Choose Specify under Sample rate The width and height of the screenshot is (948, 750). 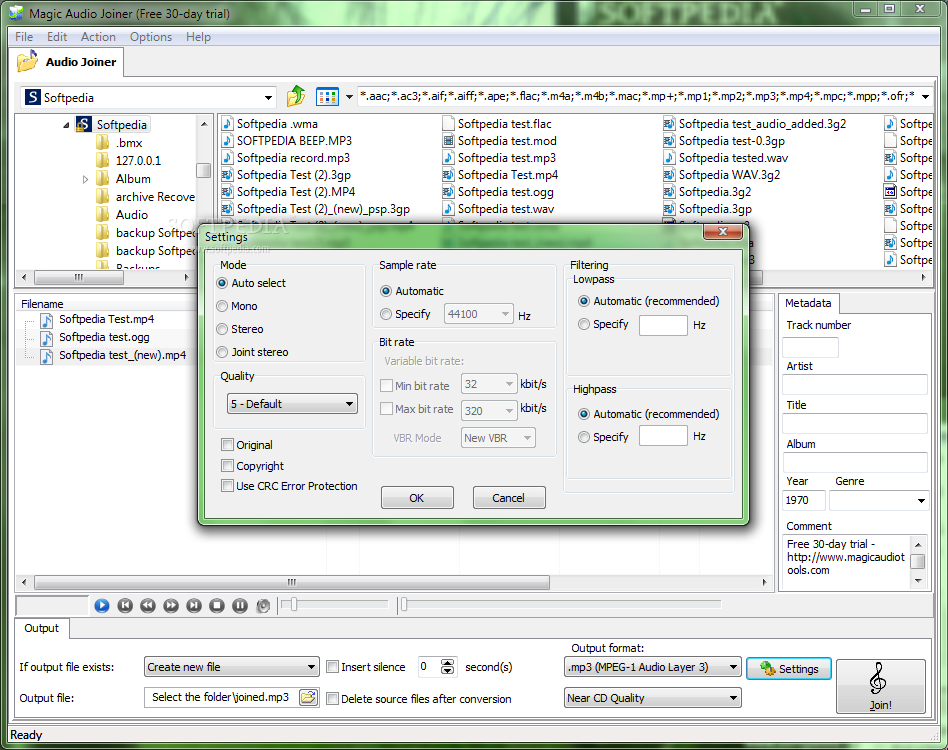coord(386,314)
